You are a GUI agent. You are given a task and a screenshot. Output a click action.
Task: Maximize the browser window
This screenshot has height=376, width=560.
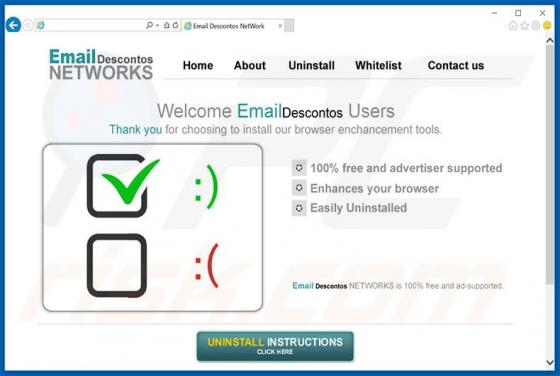click(x=518, y=13)
